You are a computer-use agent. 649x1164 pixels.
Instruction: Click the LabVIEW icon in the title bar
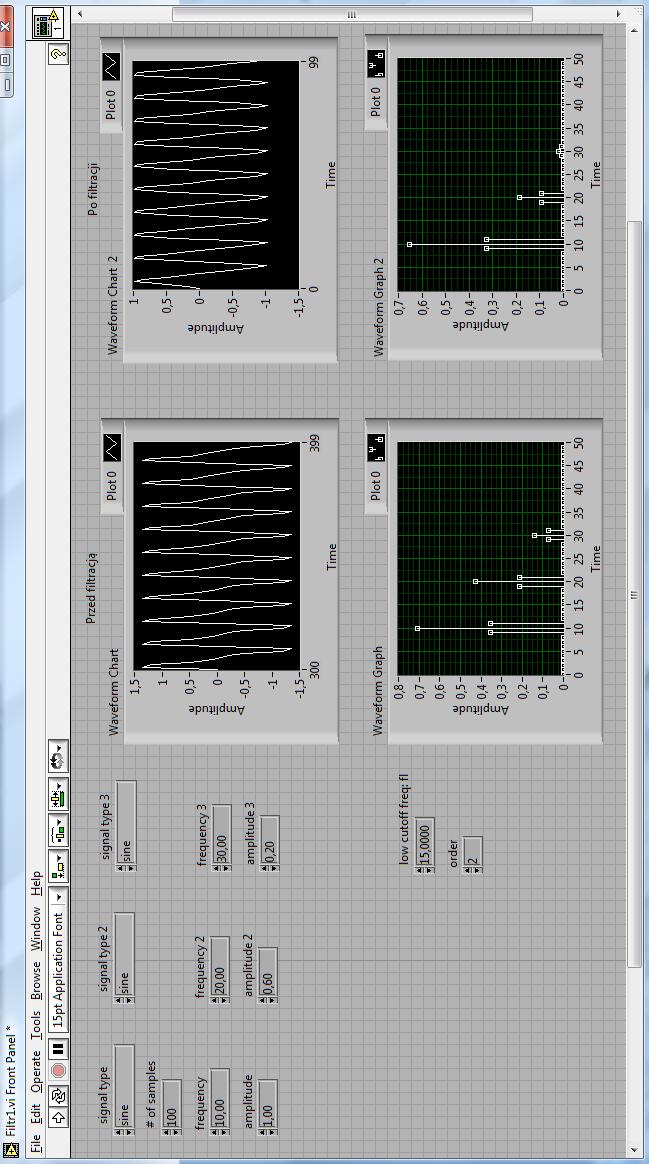tap(10, 1150)
